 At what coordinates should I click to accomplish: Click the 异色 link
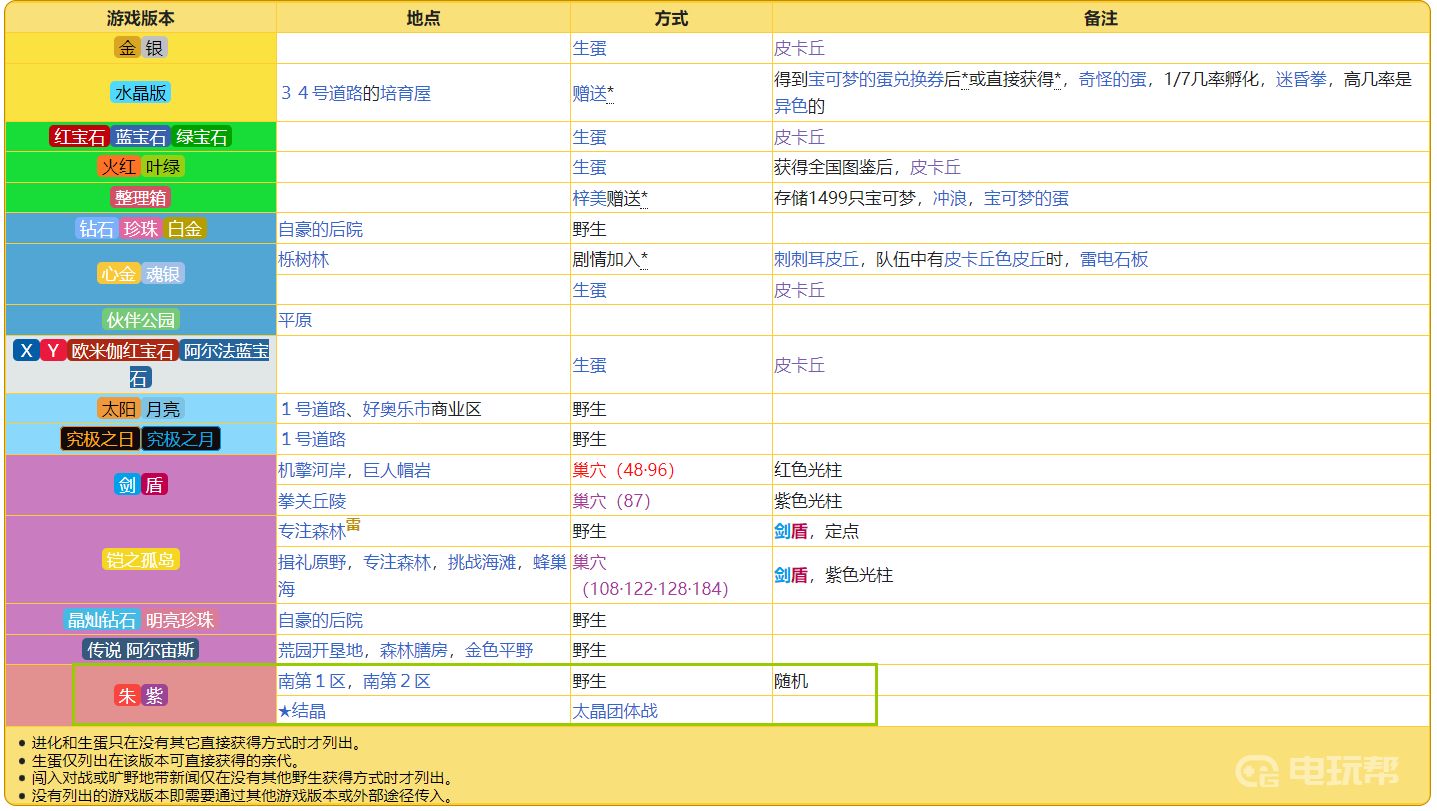791,105
